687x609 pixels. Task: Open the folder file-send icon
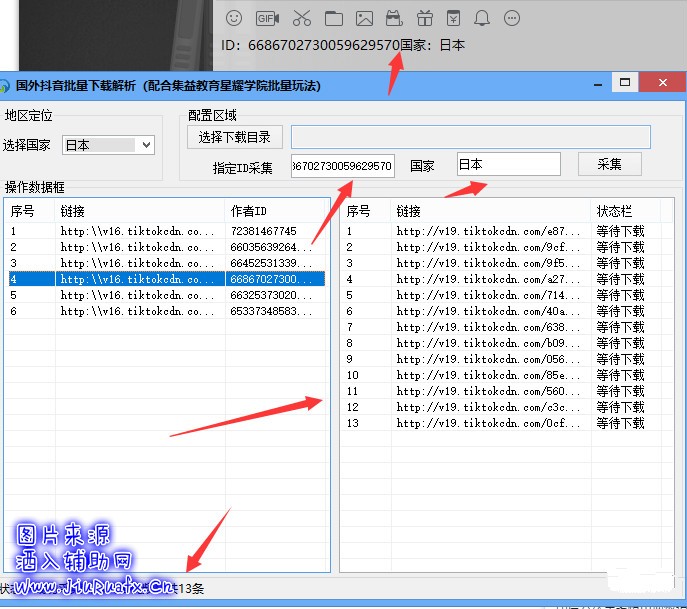point(333,18)
